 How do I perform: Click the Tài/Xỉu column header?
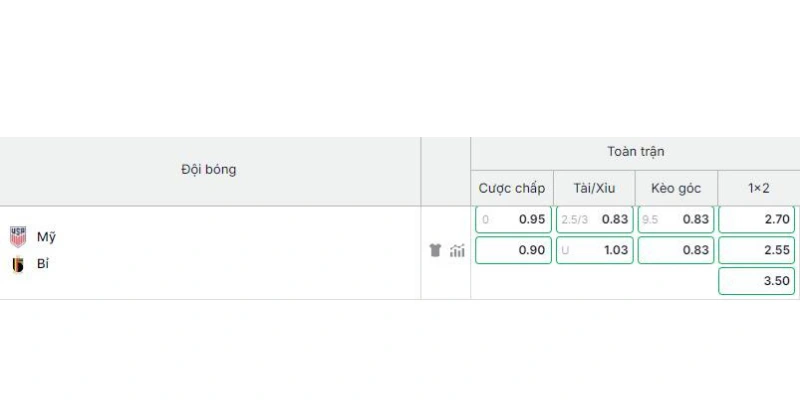(x=594, y=188)
